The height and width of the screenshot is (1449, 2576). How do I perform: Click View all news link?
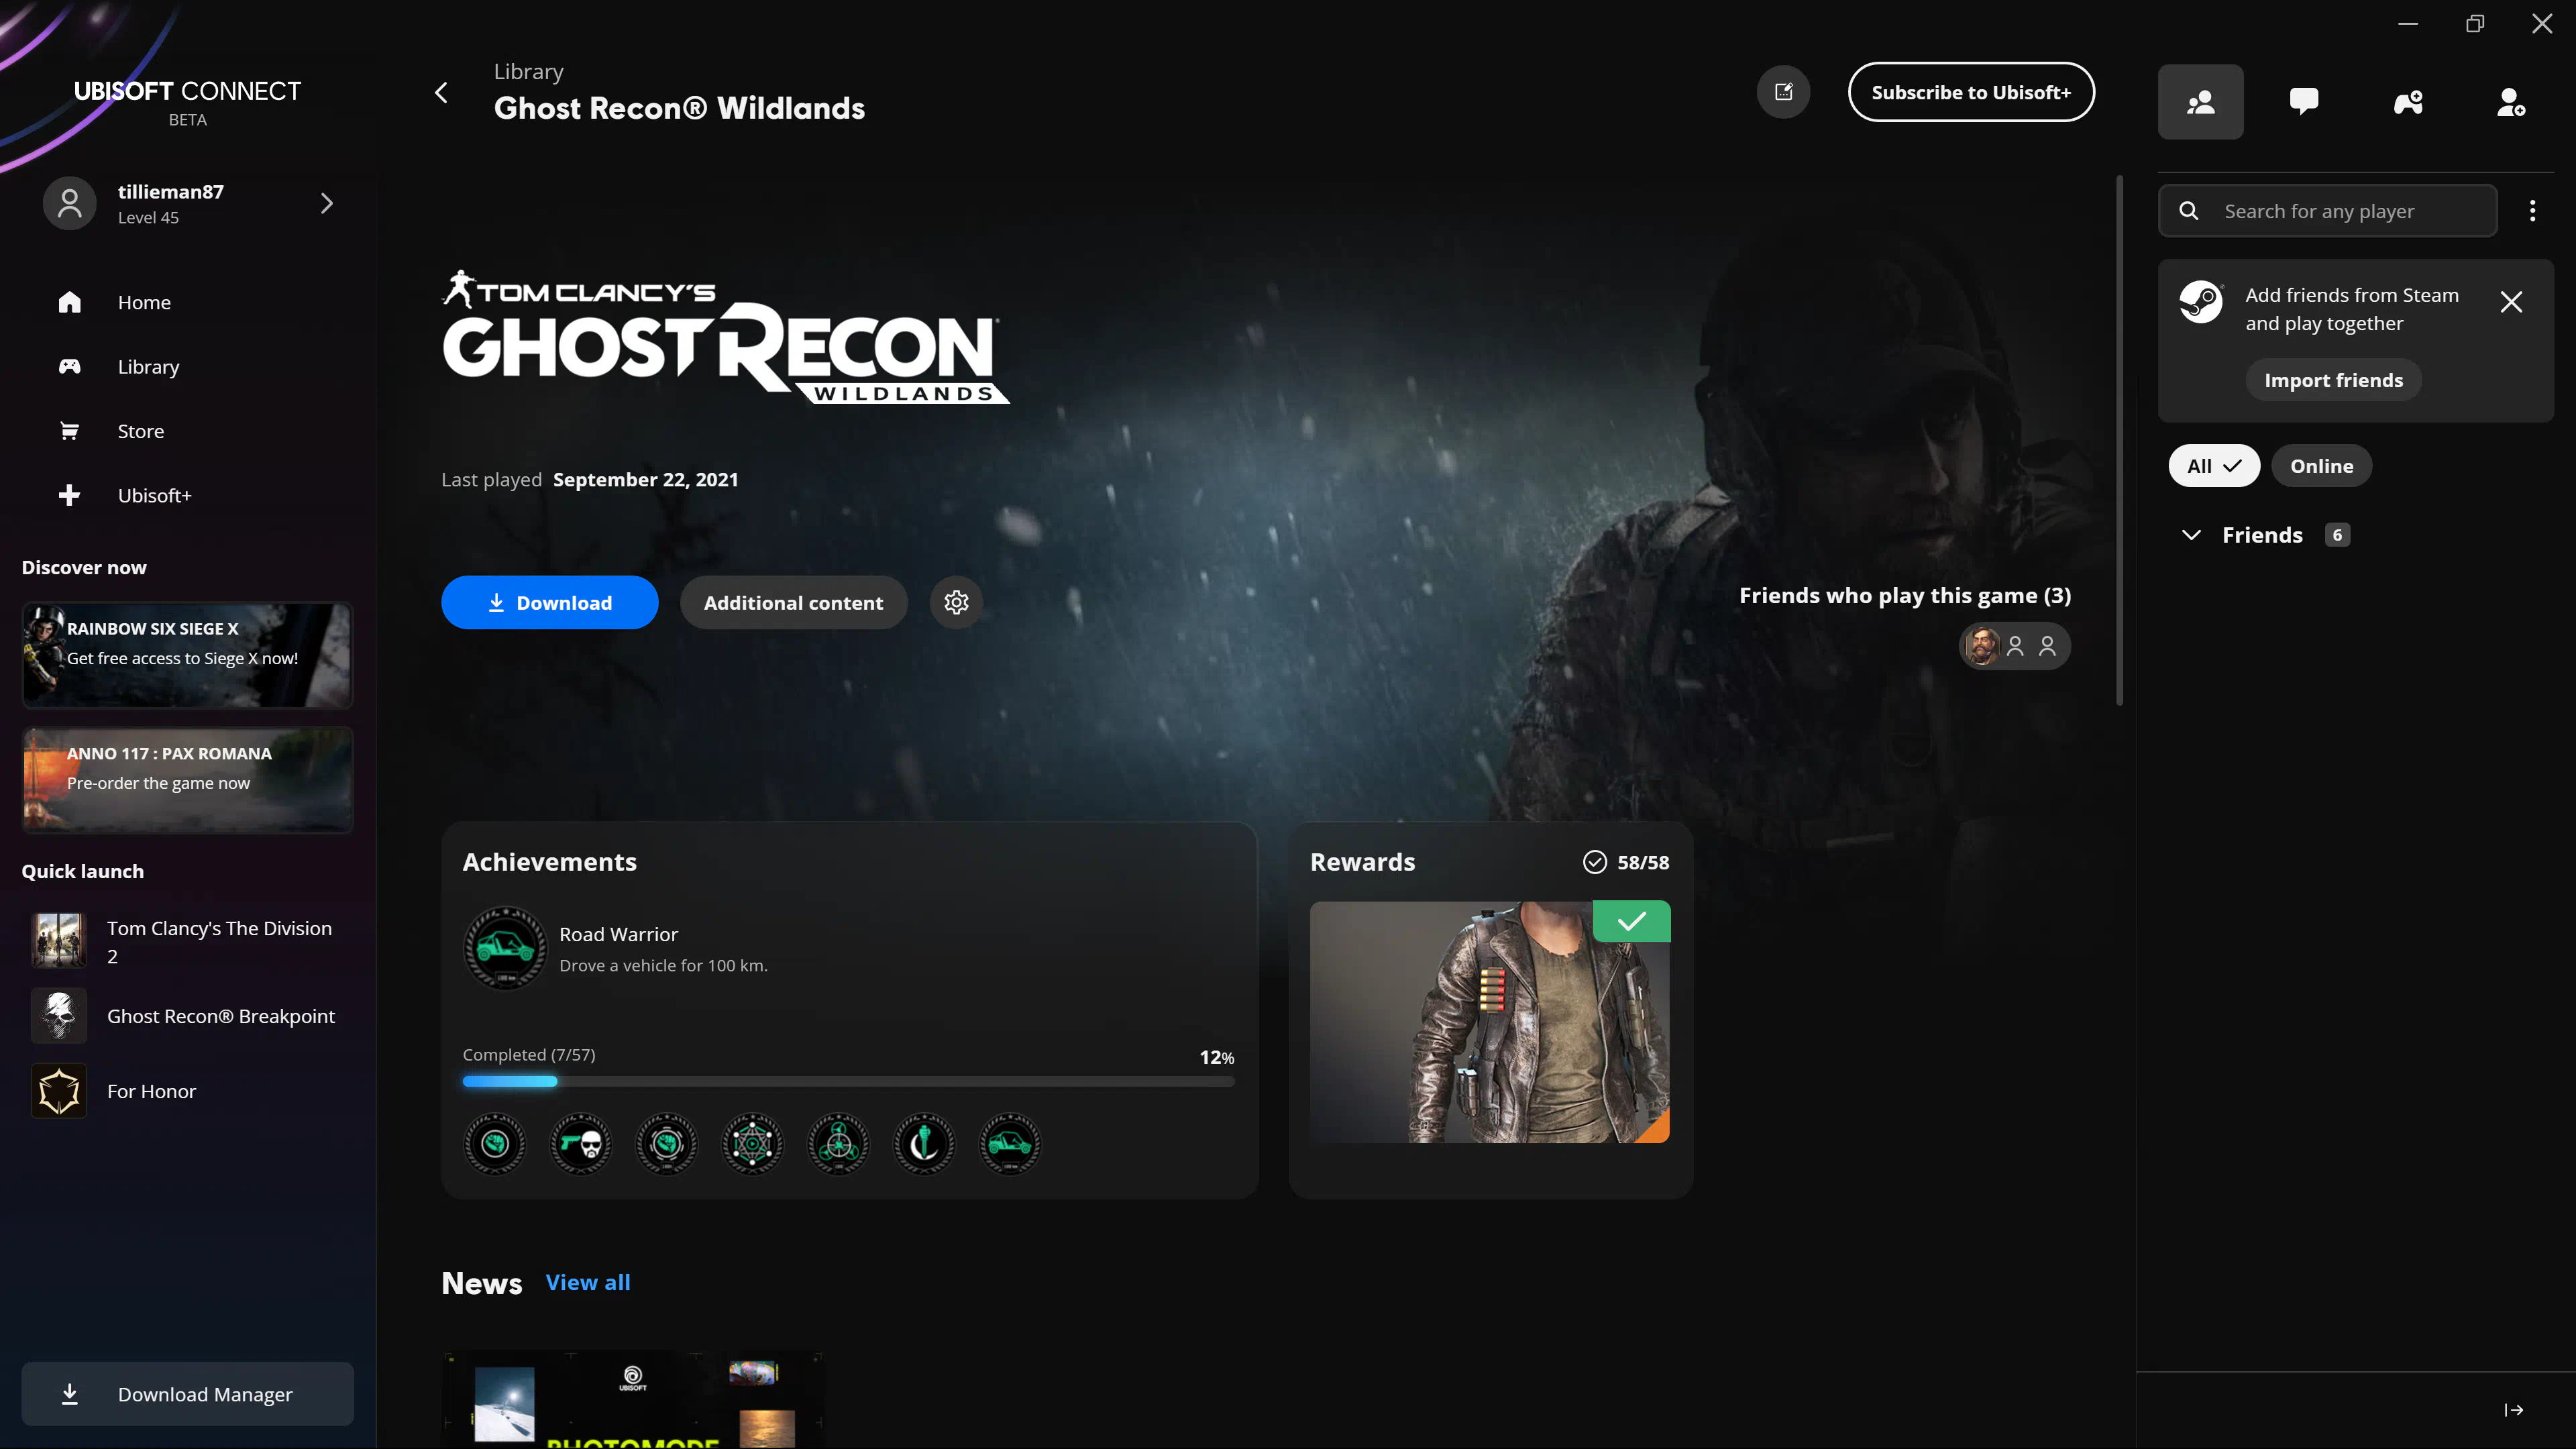pyautogui.click(x=588, y=1282)
